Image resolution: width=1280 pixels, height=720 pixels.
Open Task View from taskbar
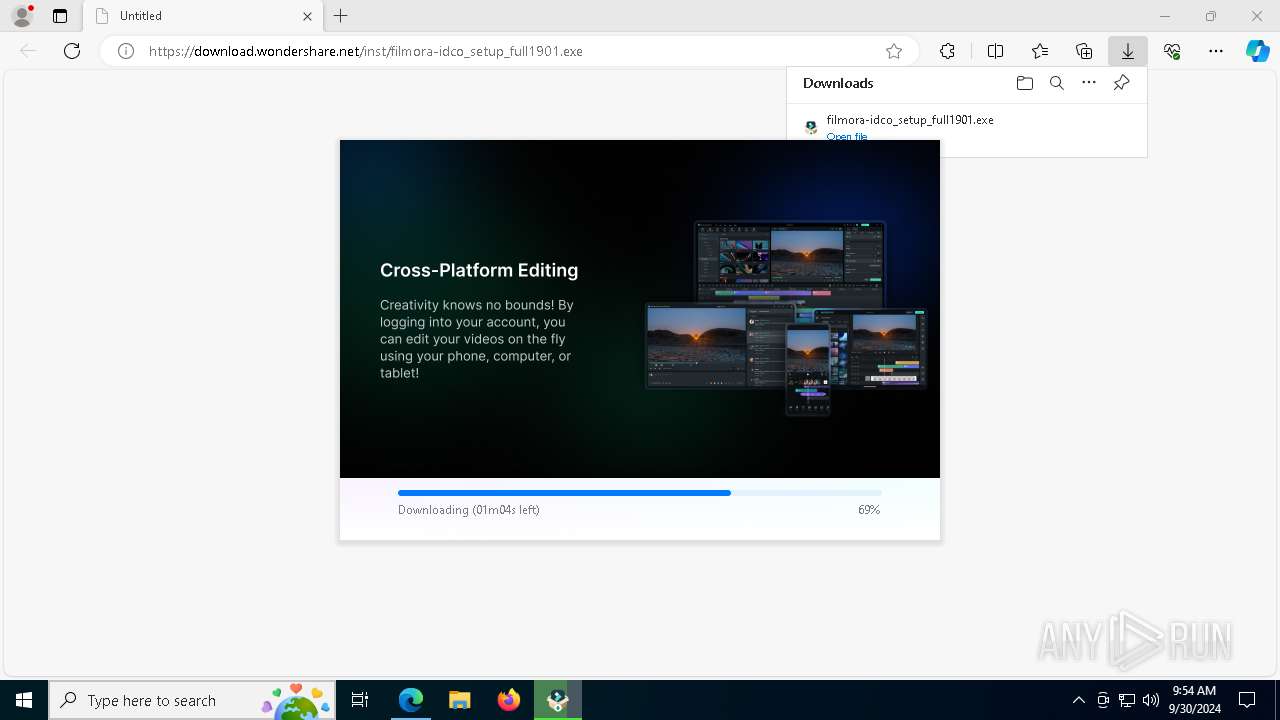pos(360,700)
